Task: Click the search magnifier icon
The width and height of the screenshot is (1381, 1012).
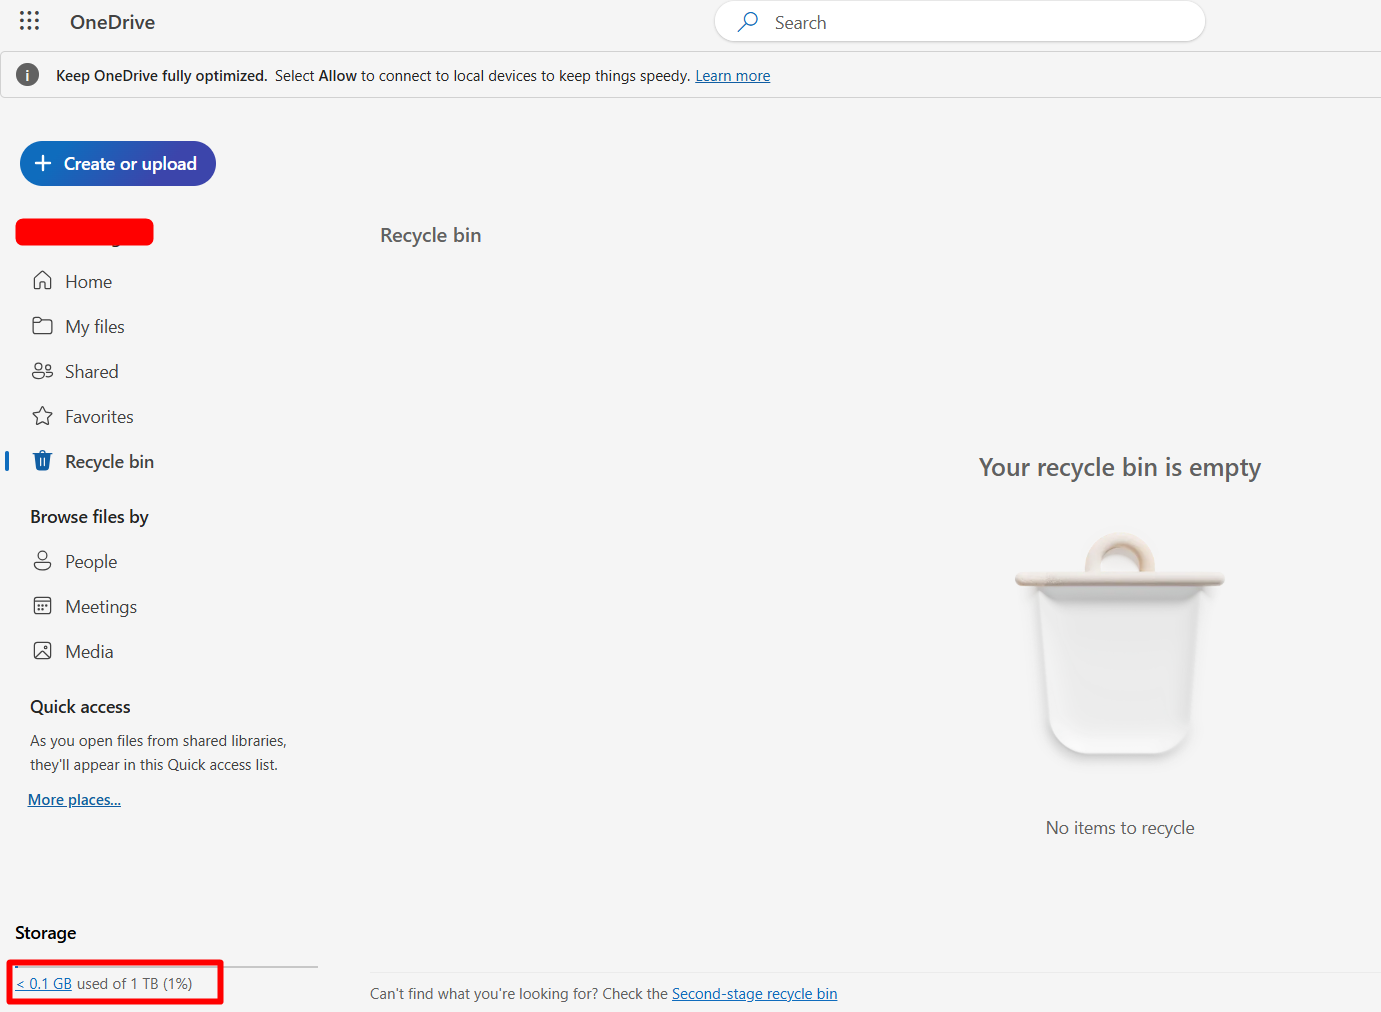Action: pos(748,22)
